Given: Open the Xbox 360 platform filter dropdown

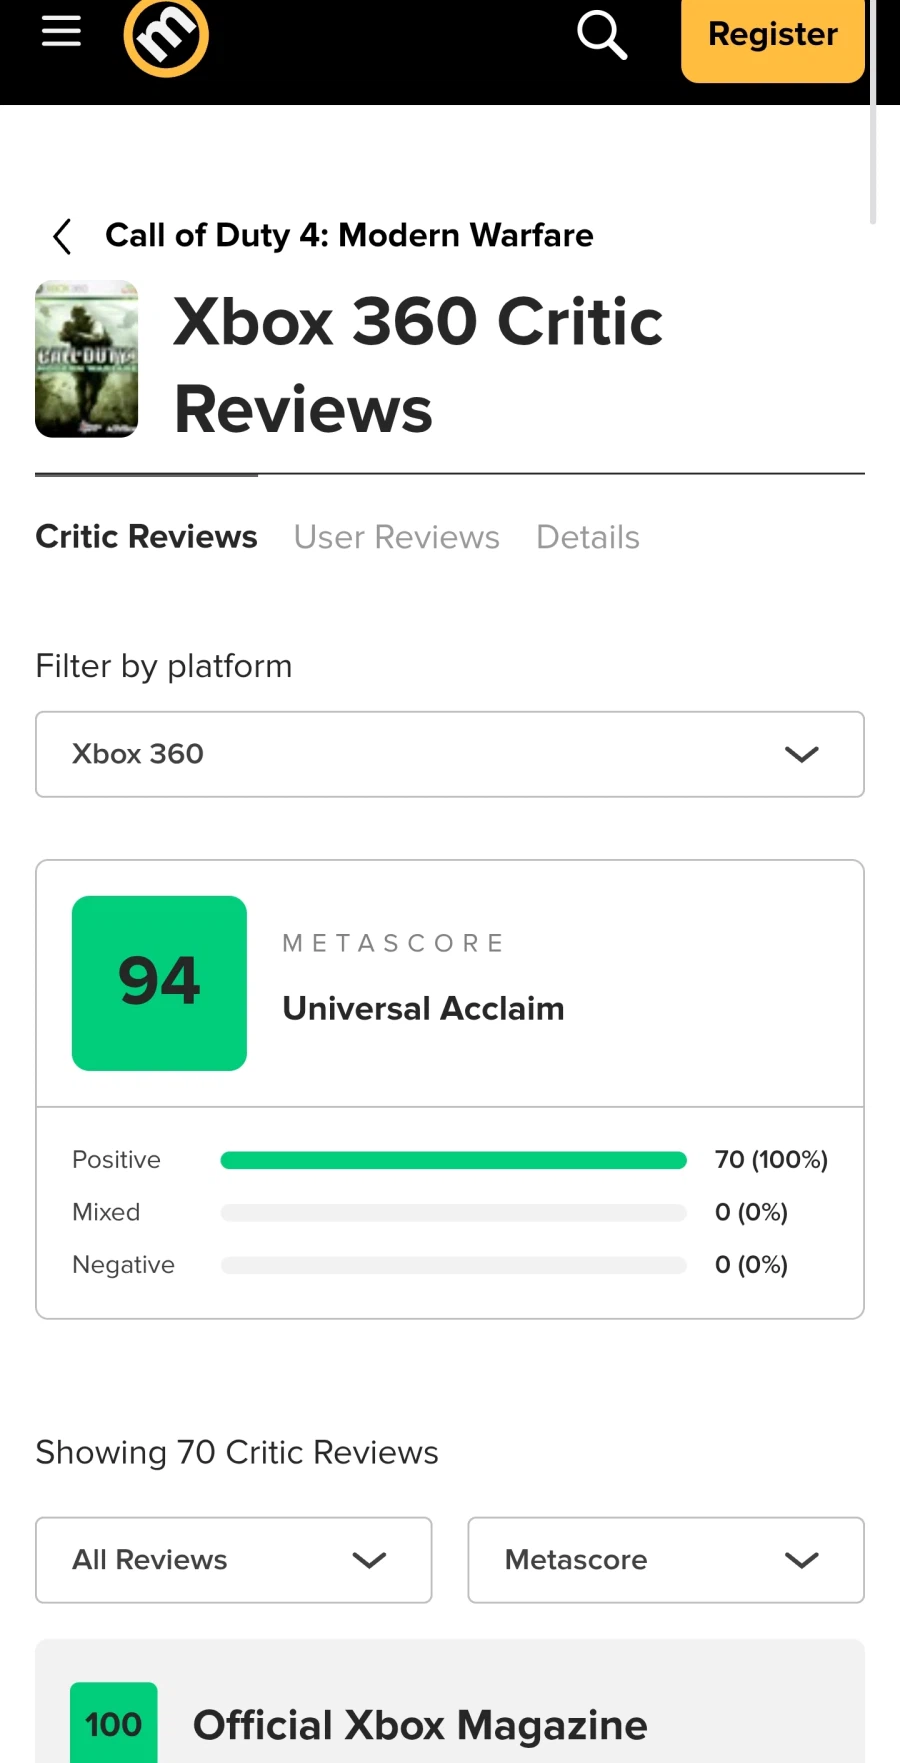Looking at the screenshot, I should tap(449, 754).
